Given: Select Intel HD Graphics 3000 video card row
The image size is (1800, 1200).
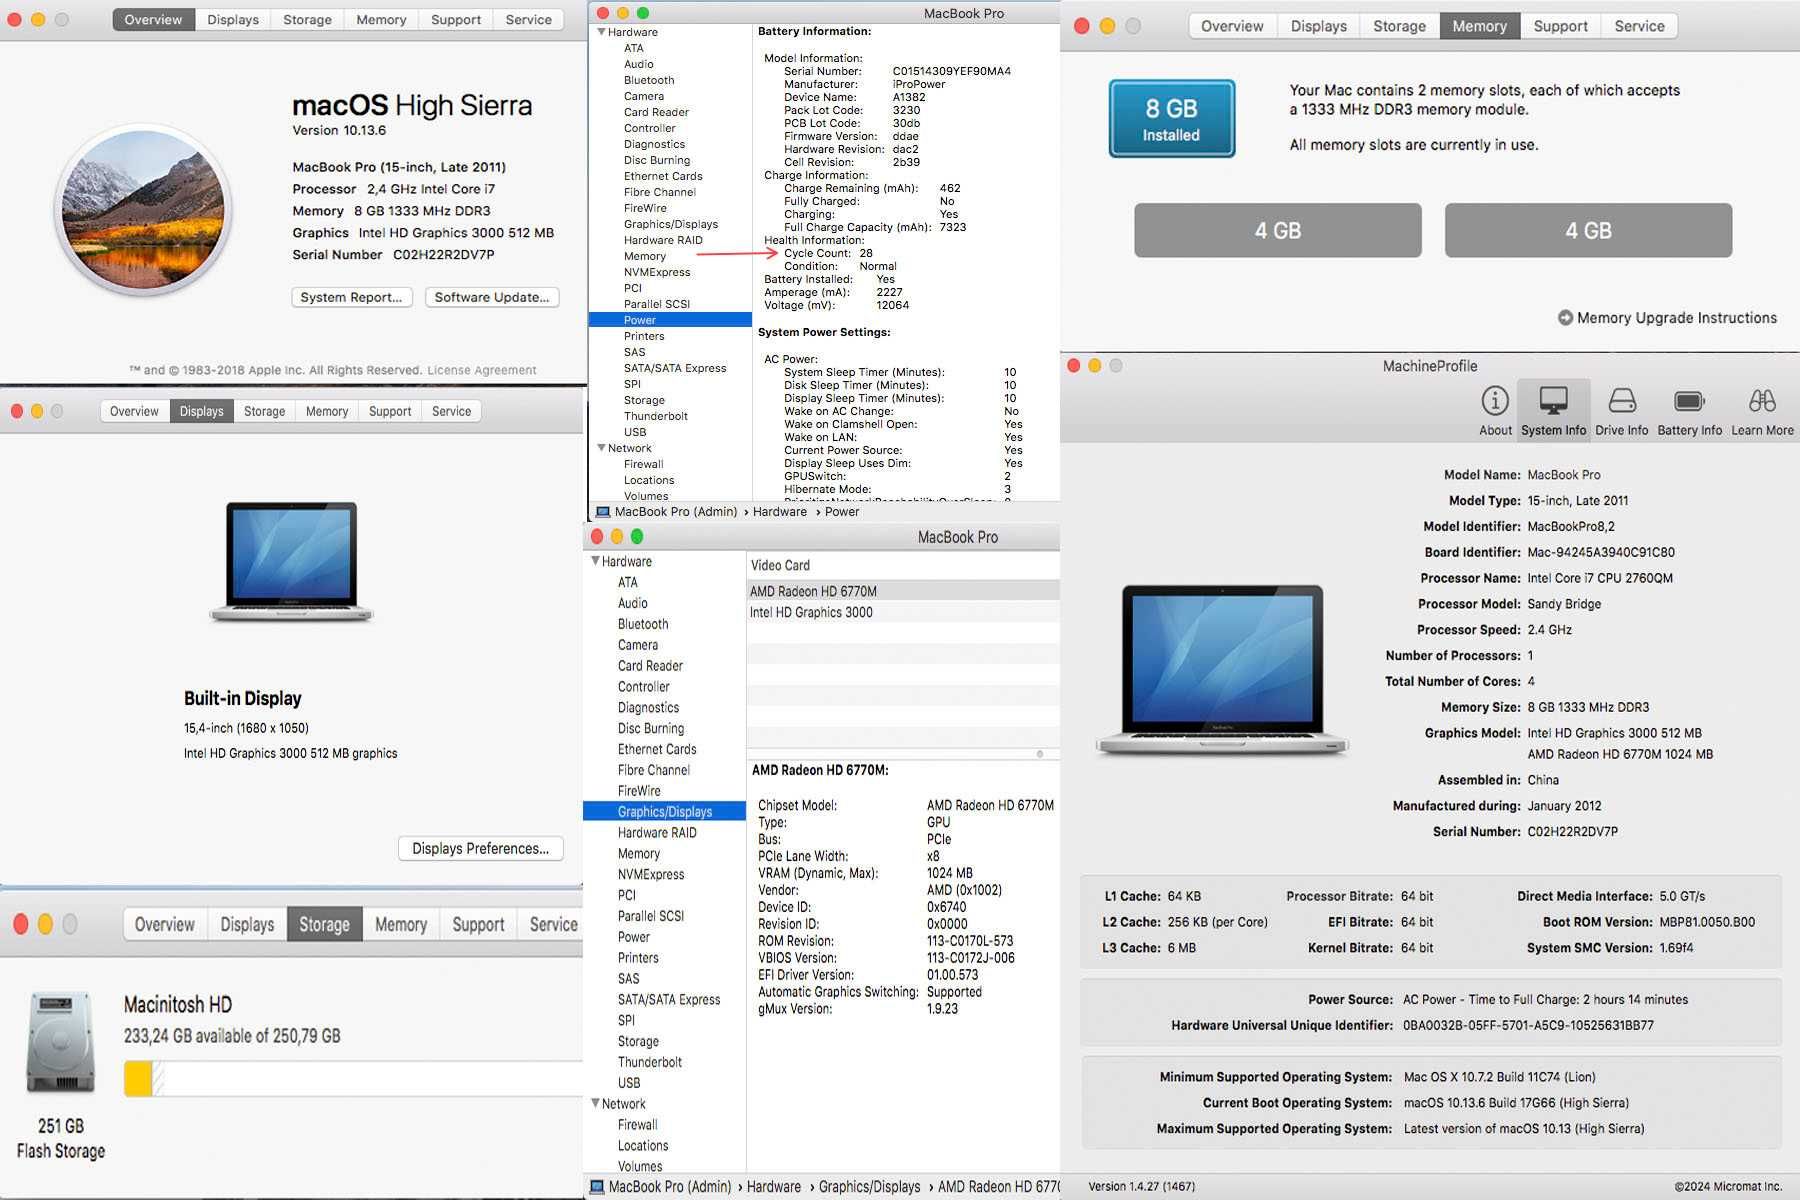Looking at the screenshot, I should 903,612.
